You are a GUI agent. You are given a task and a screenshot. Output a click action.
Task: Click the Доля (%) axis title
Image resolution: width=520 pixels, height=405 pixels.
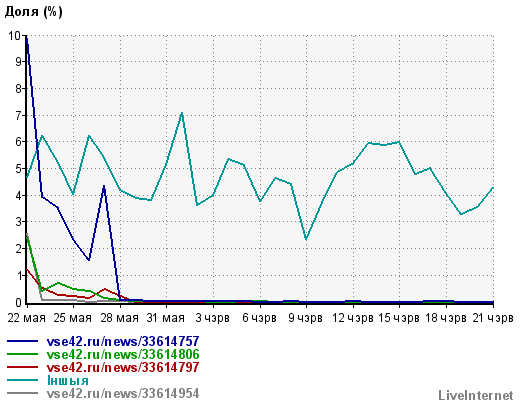pyautogui.click(x=34, y=12)
